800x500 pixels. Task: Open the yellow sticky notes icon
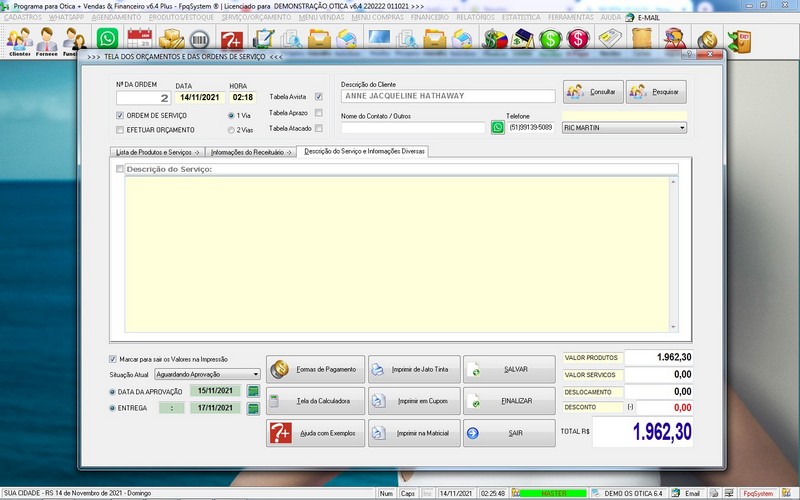[610, 39]
